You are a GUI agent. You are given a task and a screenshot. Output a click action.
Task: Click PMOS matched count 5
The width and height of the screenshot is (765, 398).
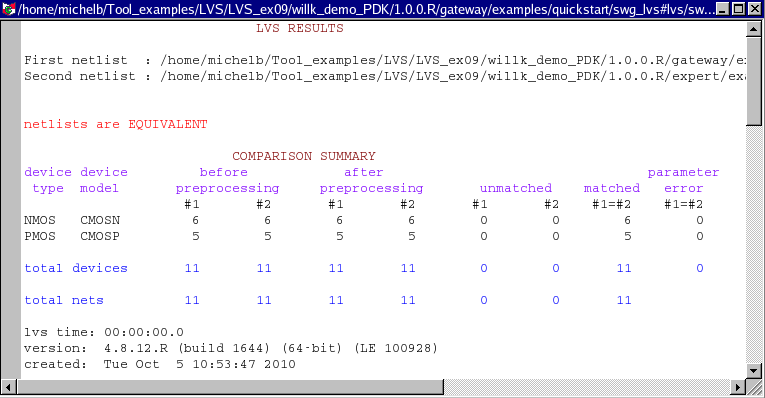coord(627,237)
